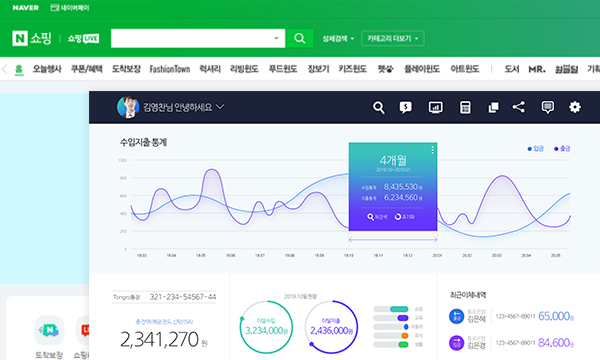Toggle the 입금 legend dot on chart
The height and width of the screenshot is (360, 600).
[530, 149]
